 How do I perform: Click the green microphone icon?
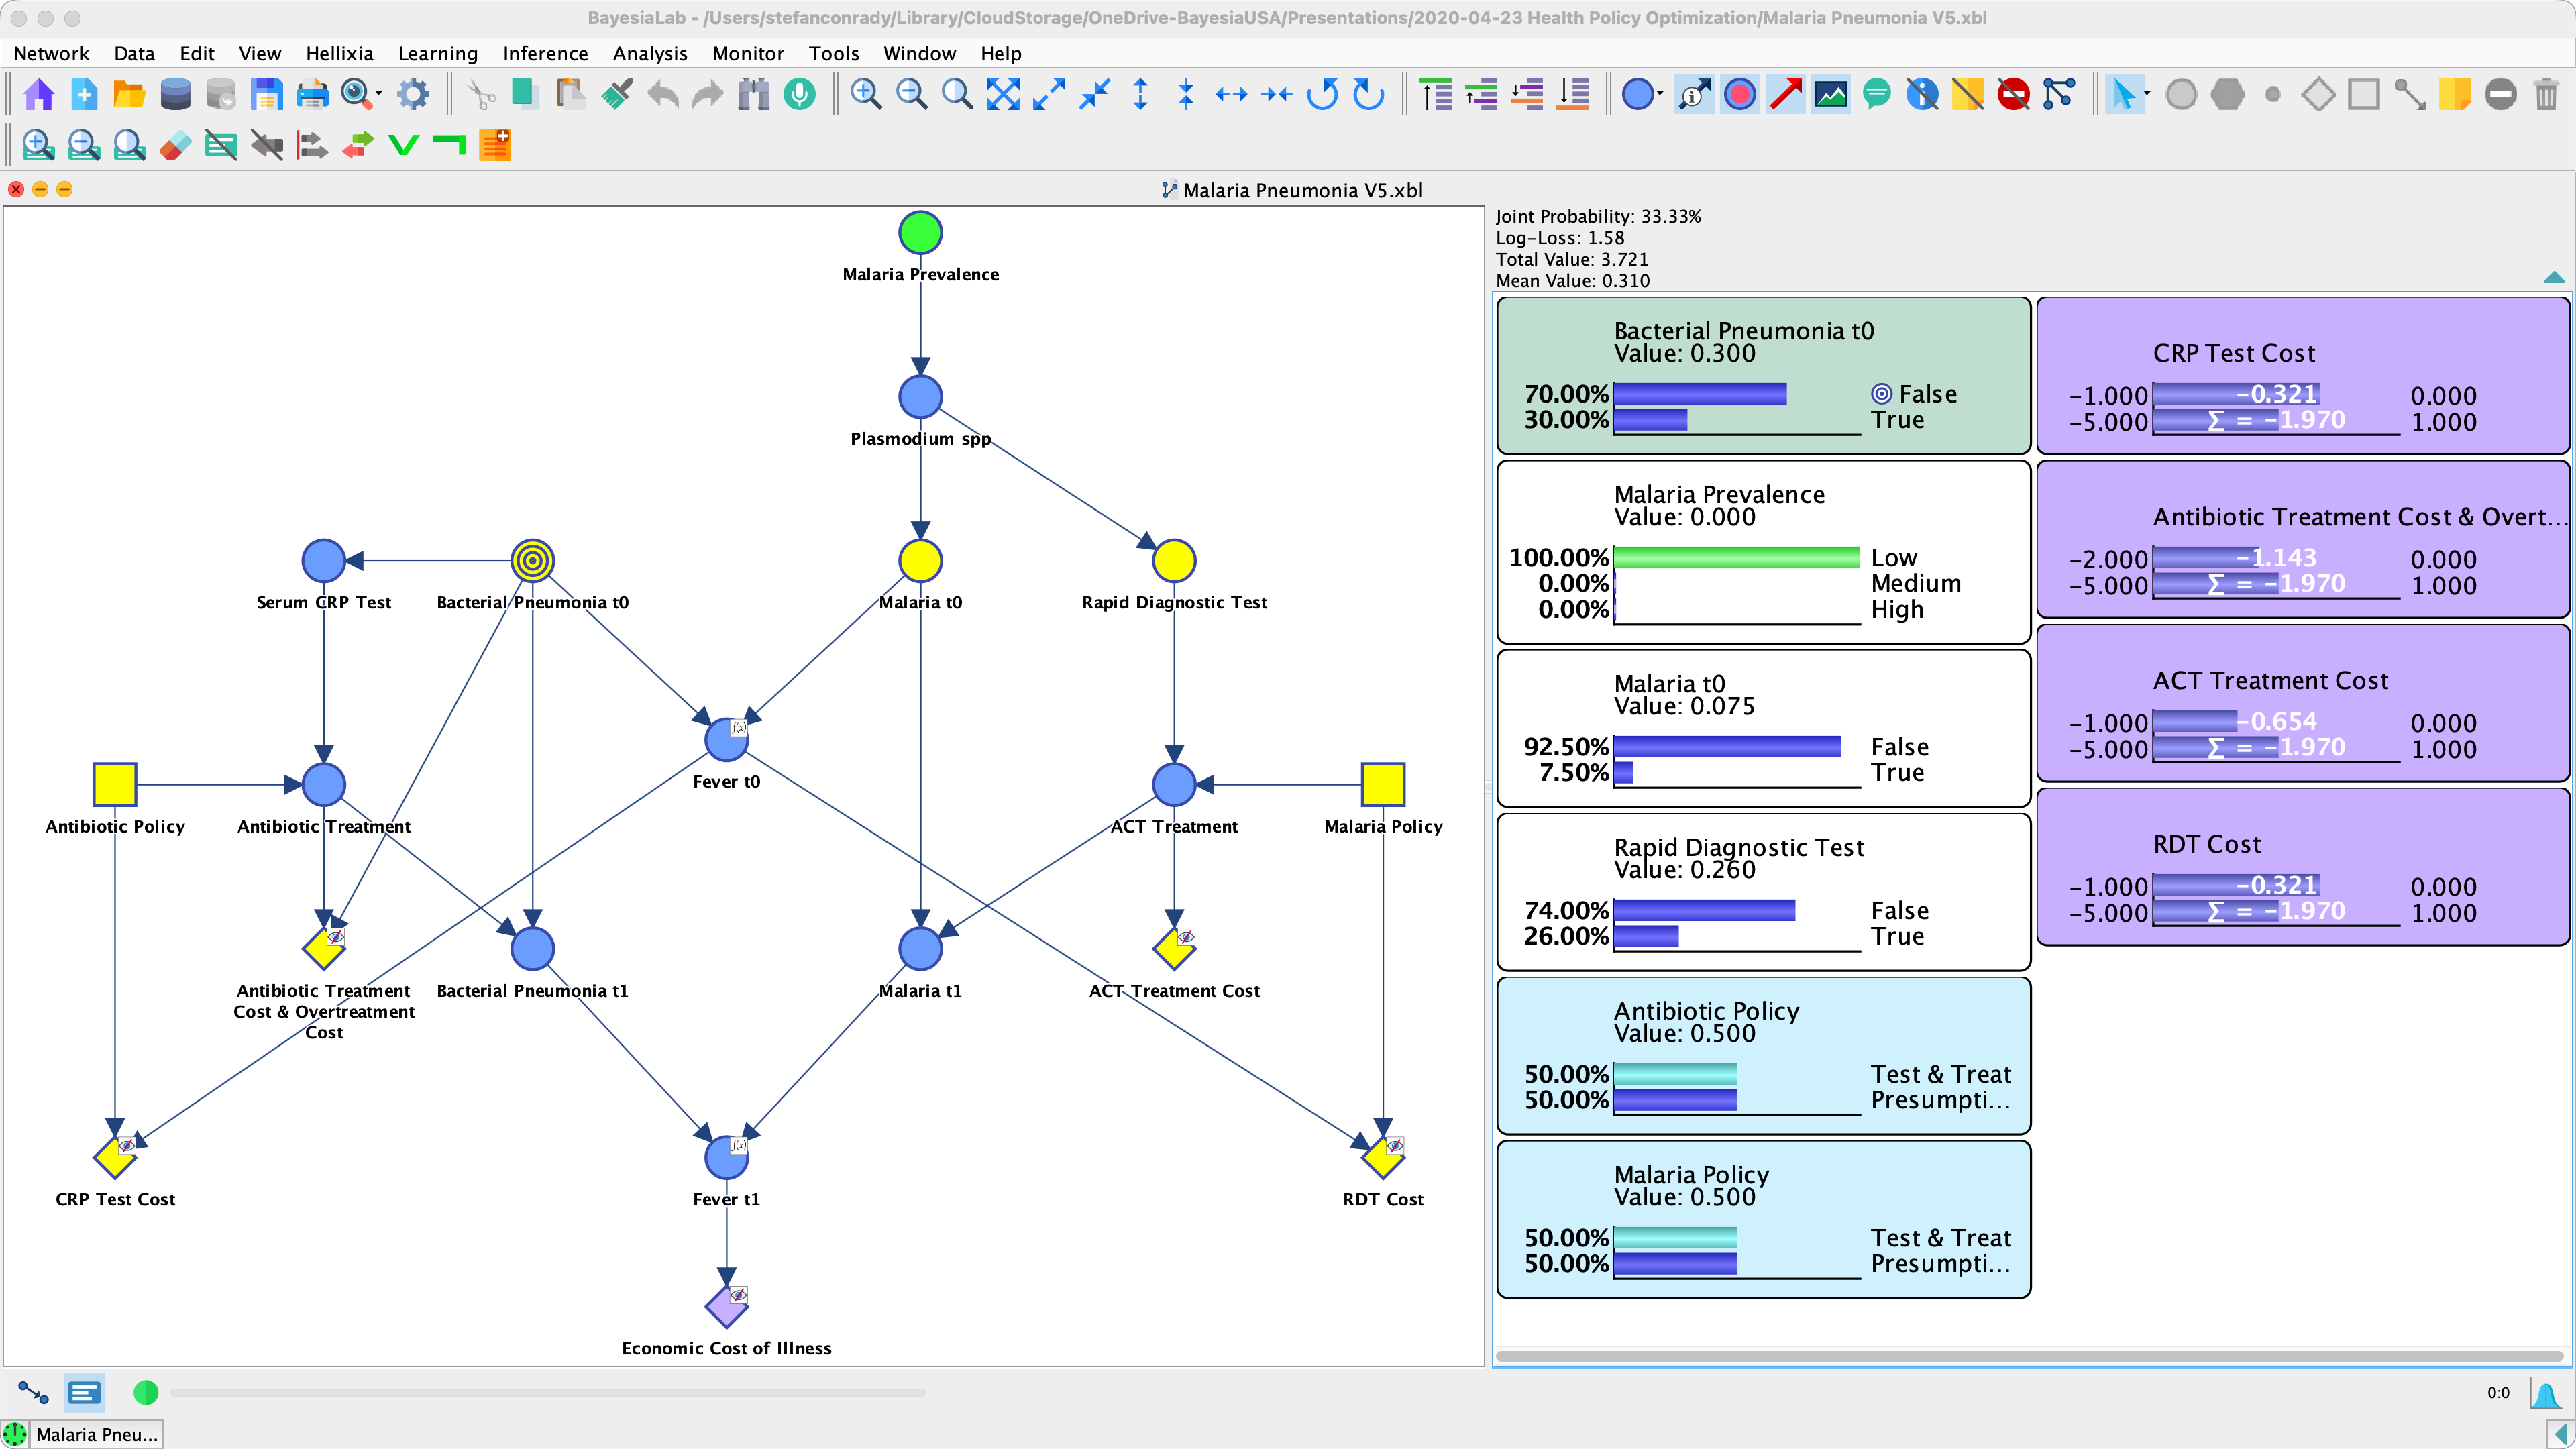click(x=799, y=95)
